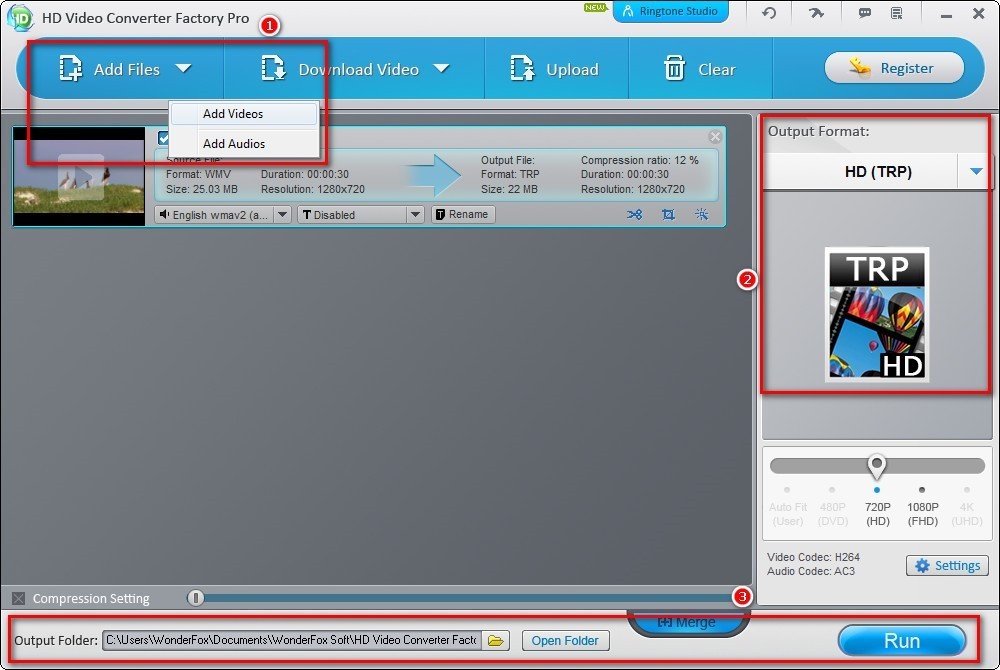Minimize the converter window
The height and width of the screenshot is (670, 1000).
(946, 14)
